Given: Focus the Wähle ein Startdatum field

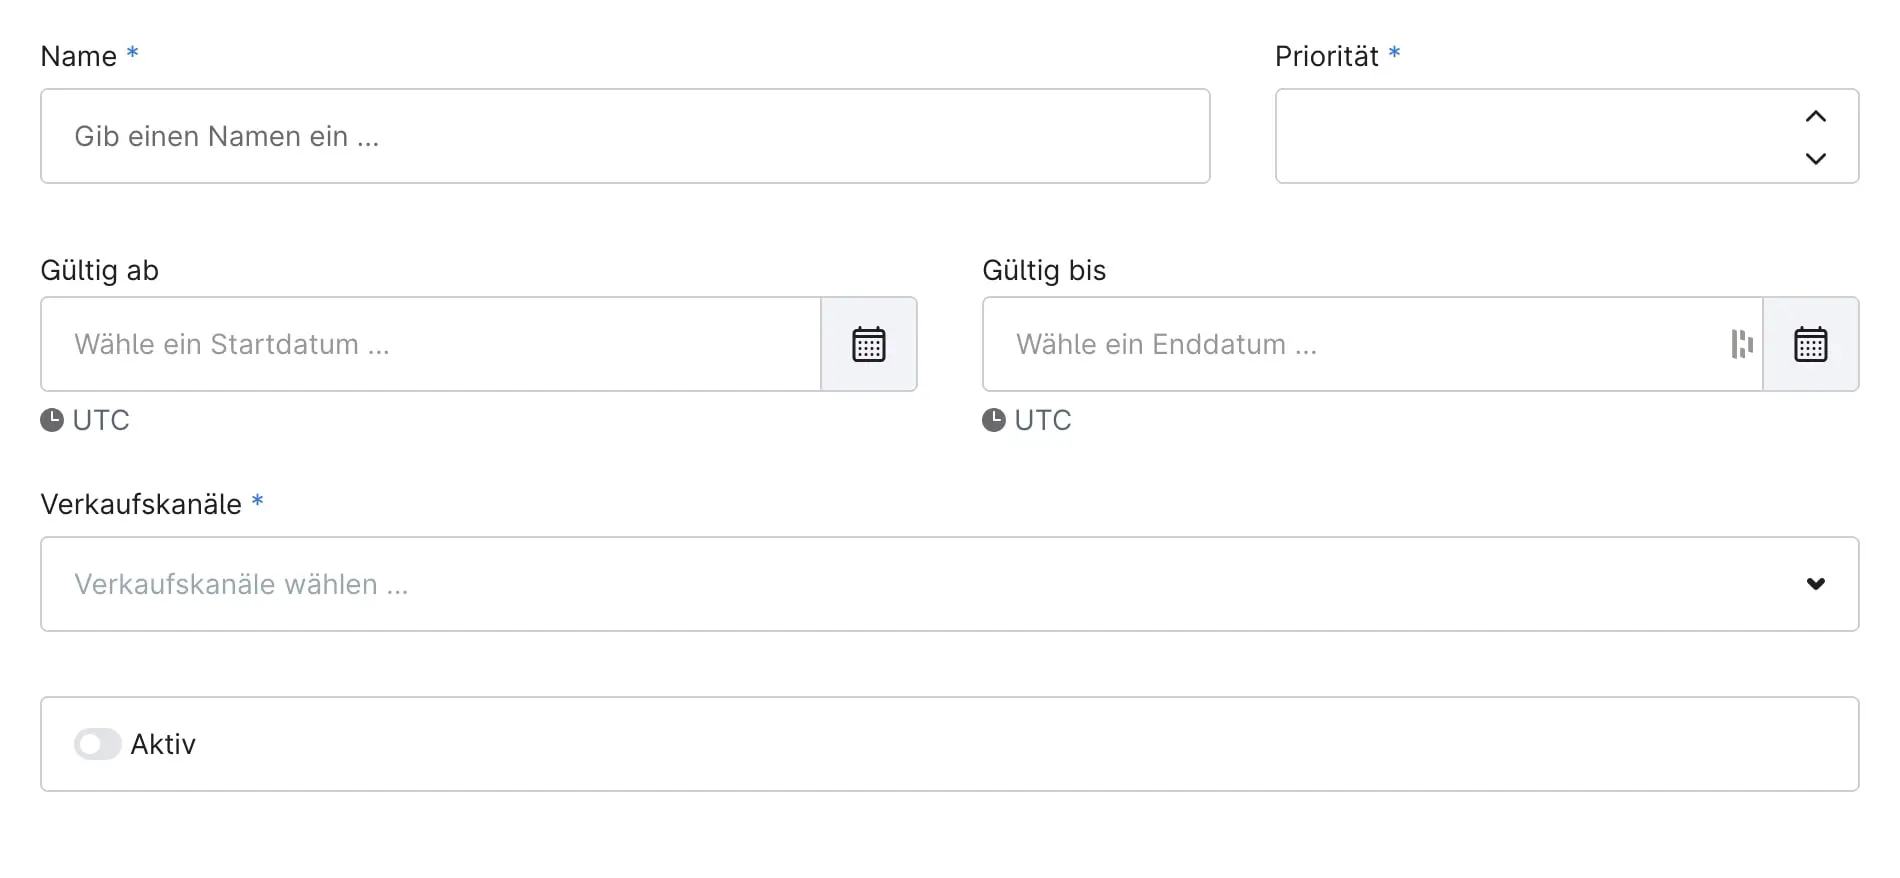Looking at the screenshot, I should click(x=430, y=344).
